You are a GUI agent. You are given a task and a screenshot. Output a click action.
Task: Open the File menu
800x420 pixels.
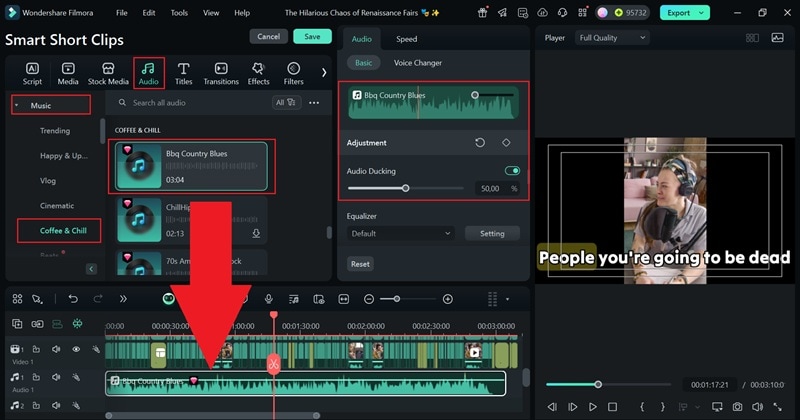(121, 13)
